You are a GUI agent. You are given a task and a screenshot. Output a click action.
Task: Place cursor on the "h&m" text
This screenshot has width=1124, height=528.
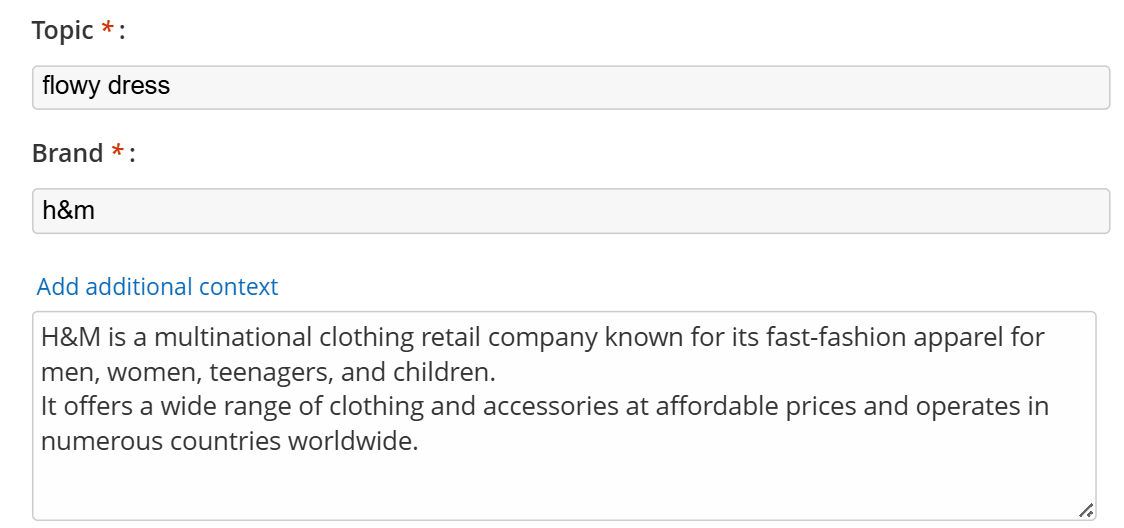point(68,211)
